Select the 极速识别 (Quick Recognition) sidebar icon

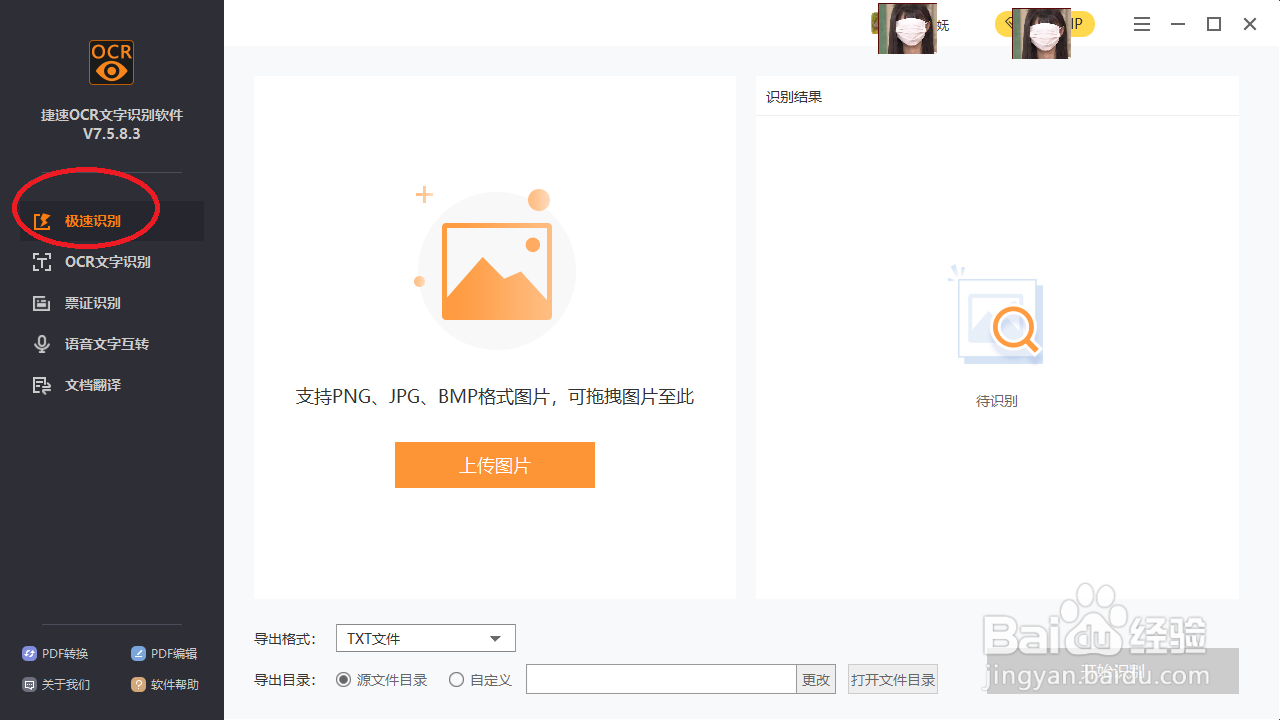95,220
